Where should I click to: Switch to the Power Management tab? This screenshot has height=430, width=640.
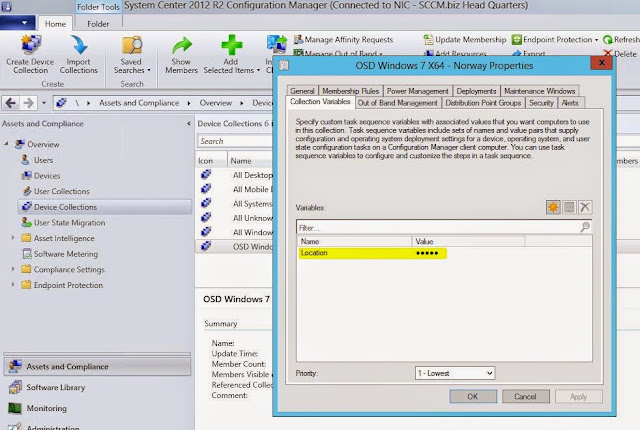(418, 91)
